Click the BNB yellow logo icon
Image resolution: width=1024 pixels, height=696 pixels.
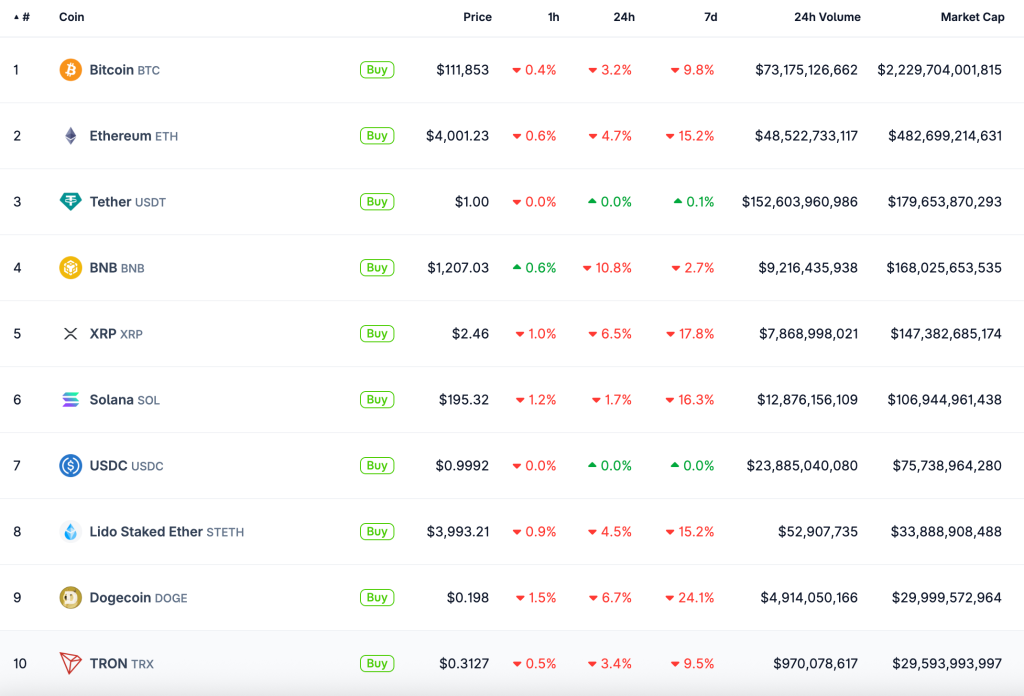click(70, 268)
